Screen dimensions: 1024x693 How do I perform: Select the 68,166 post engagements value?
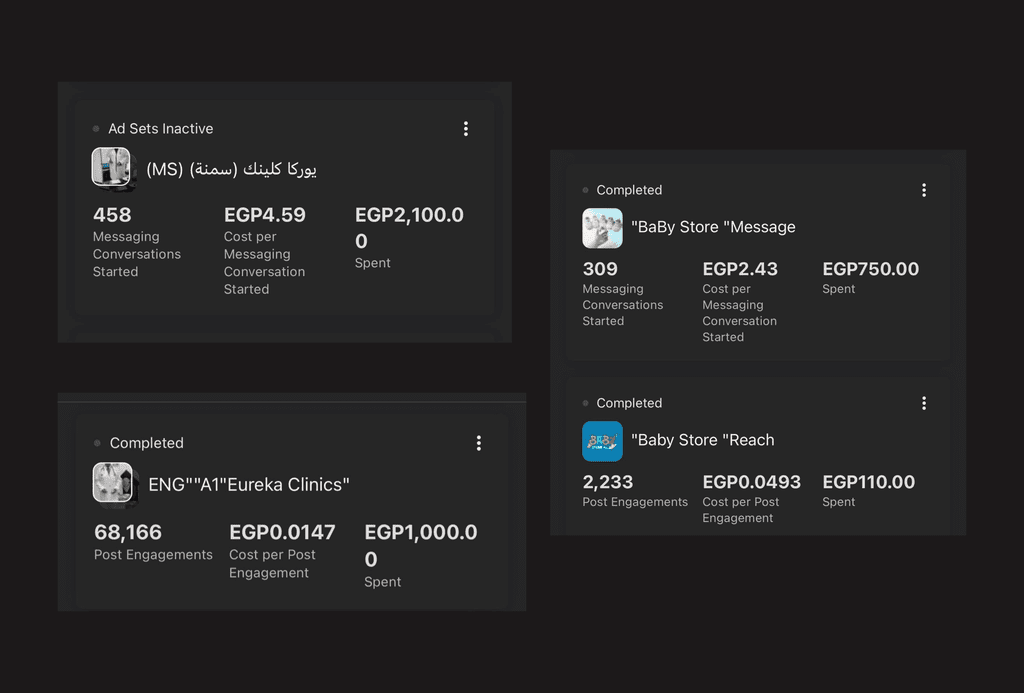tap(128, 532)
